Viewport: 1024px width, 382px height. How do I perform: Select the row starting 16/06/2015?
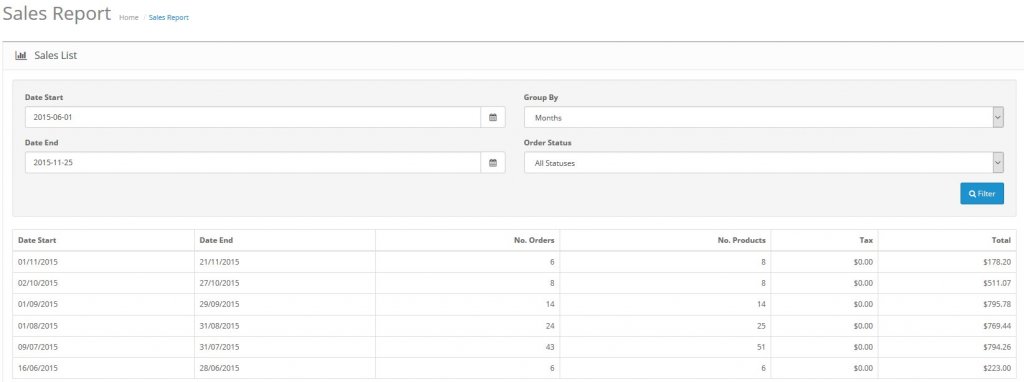click(x=514, y=368)
